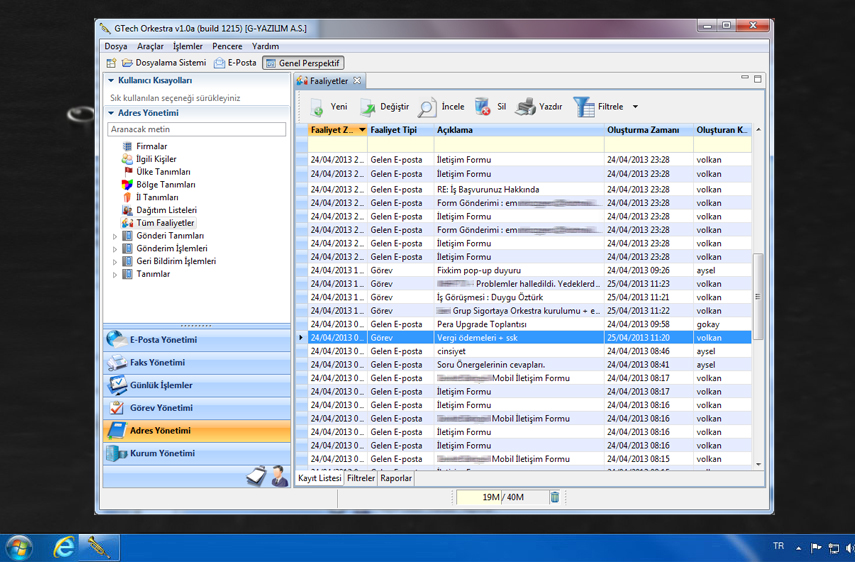The image size is (855, 562).
Task: Click the trash can icon beside memory indicator
Action: tap(555, 497)
